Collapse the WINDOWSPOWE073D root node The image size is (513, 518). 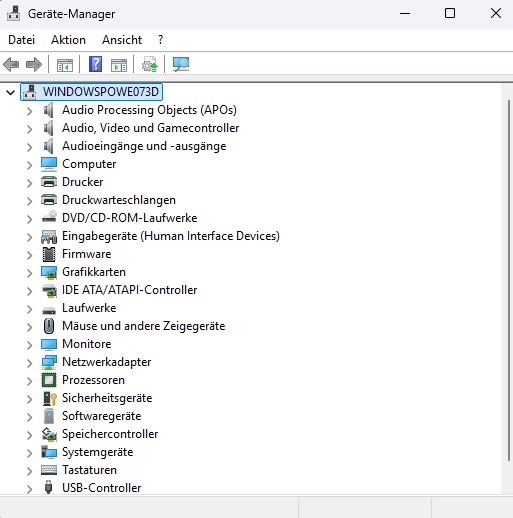[x=11, y=92]
